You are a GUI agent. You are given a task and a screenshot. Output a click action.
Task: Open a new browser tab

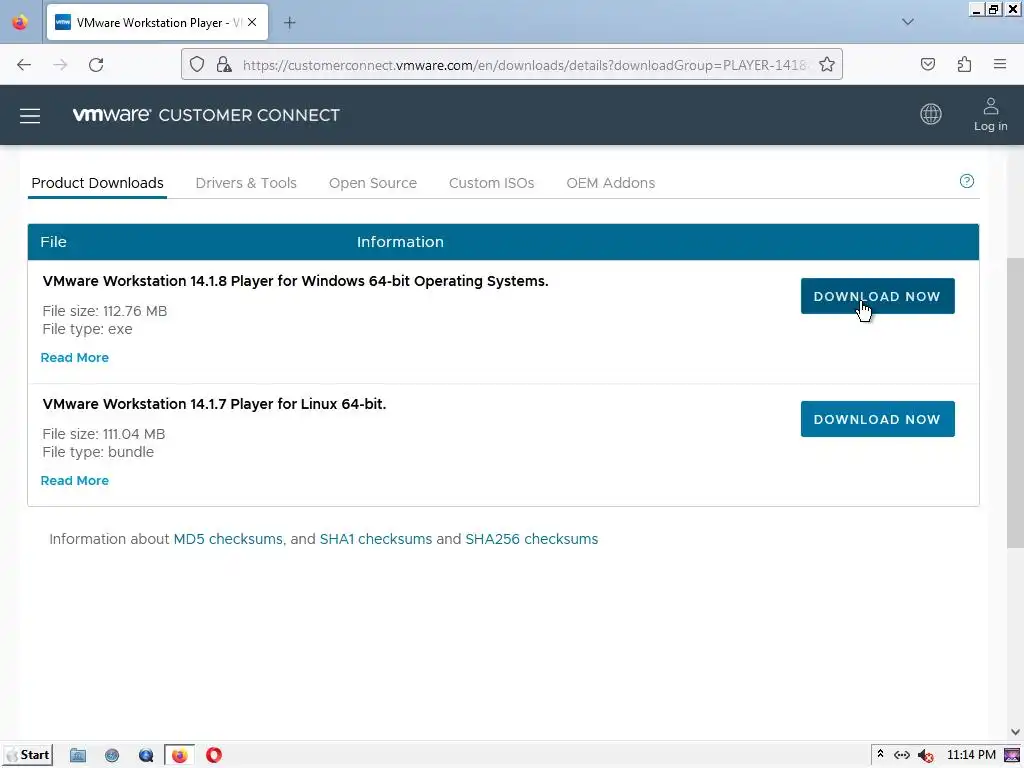(x=289, y=23)
